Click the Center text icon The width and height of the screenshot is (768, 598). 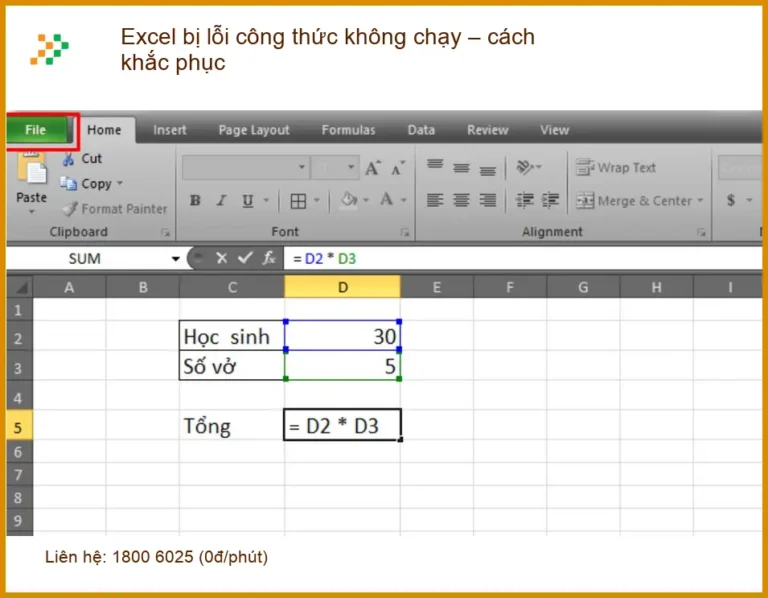[461, 200]
